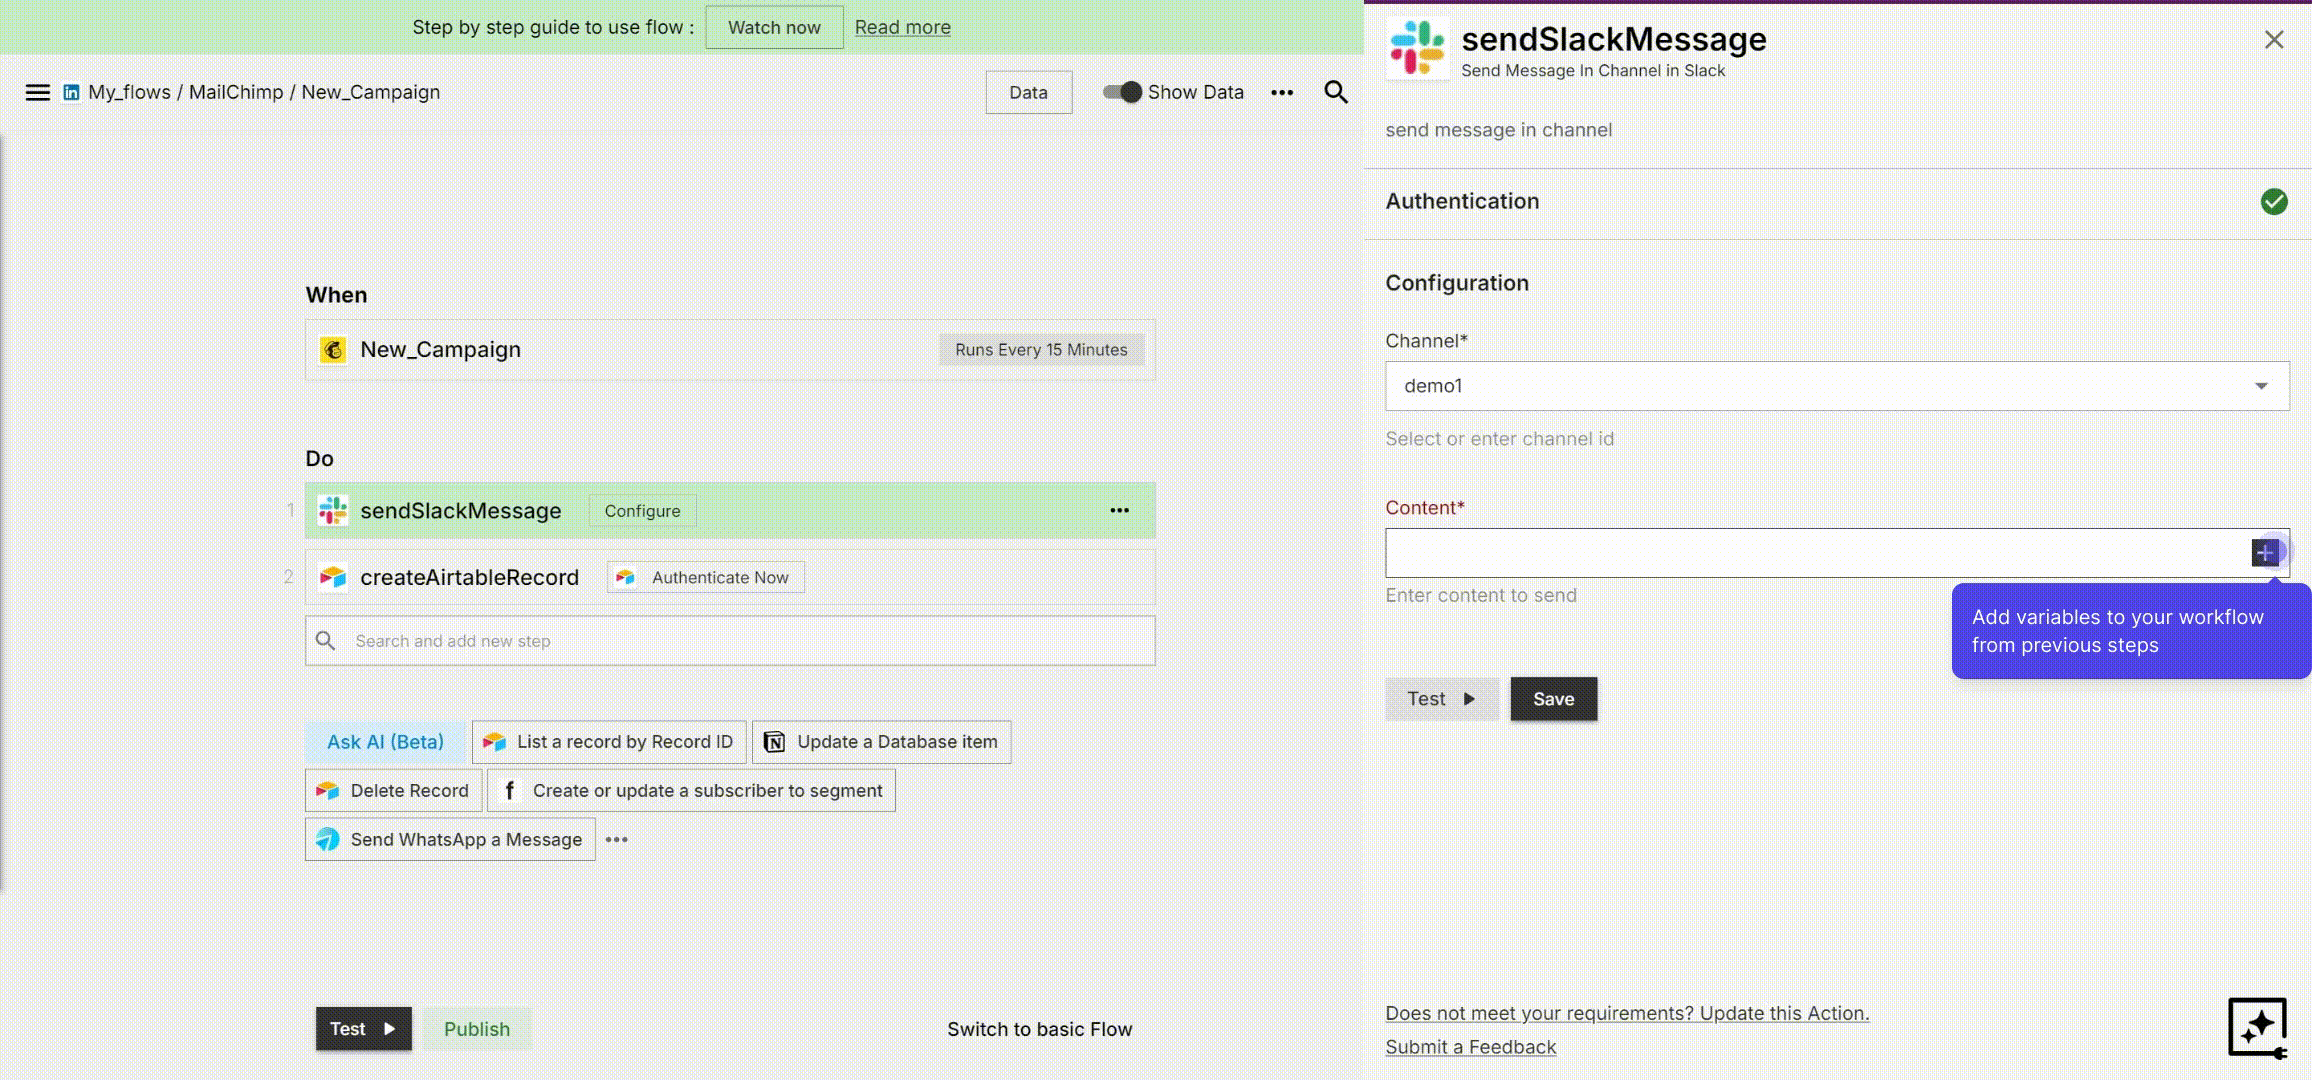Click the Save button
The width and height of the screenshot is (2312, 1080).
[x=1553, y=699]
